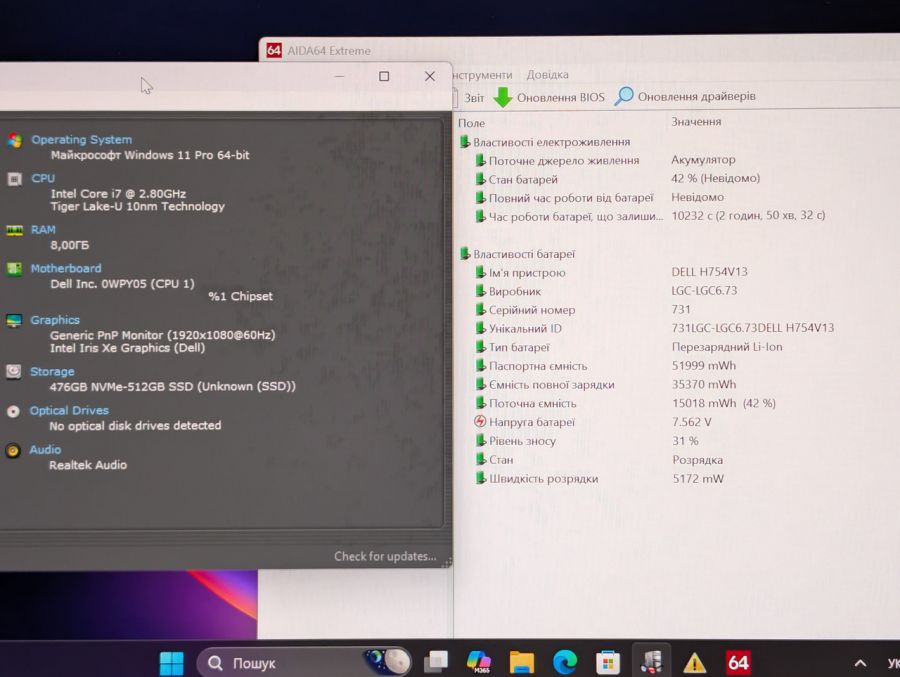The image size is (900, 677).
Task: Select Паспортна ємність row
Action: (606, 366)
